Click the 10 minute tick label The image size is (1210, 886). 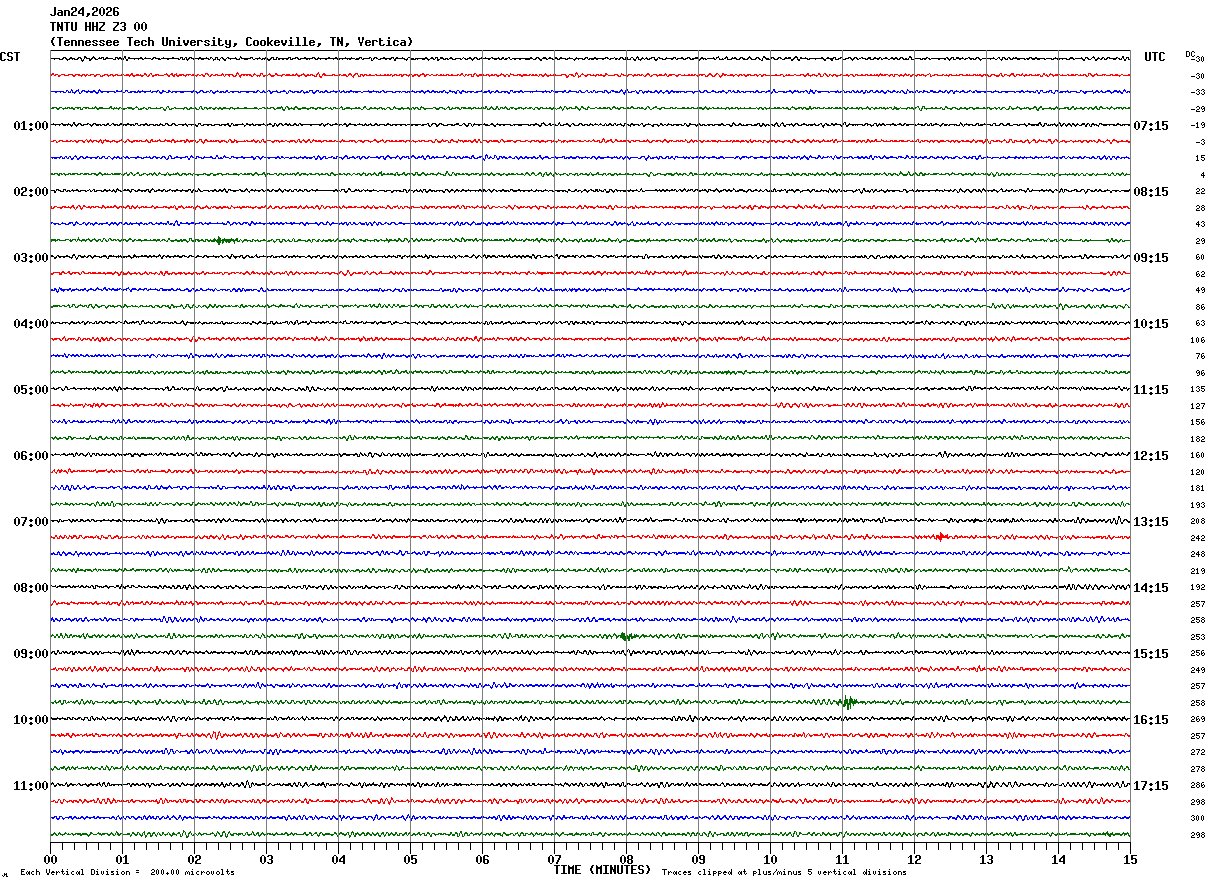tap(770, 859)
